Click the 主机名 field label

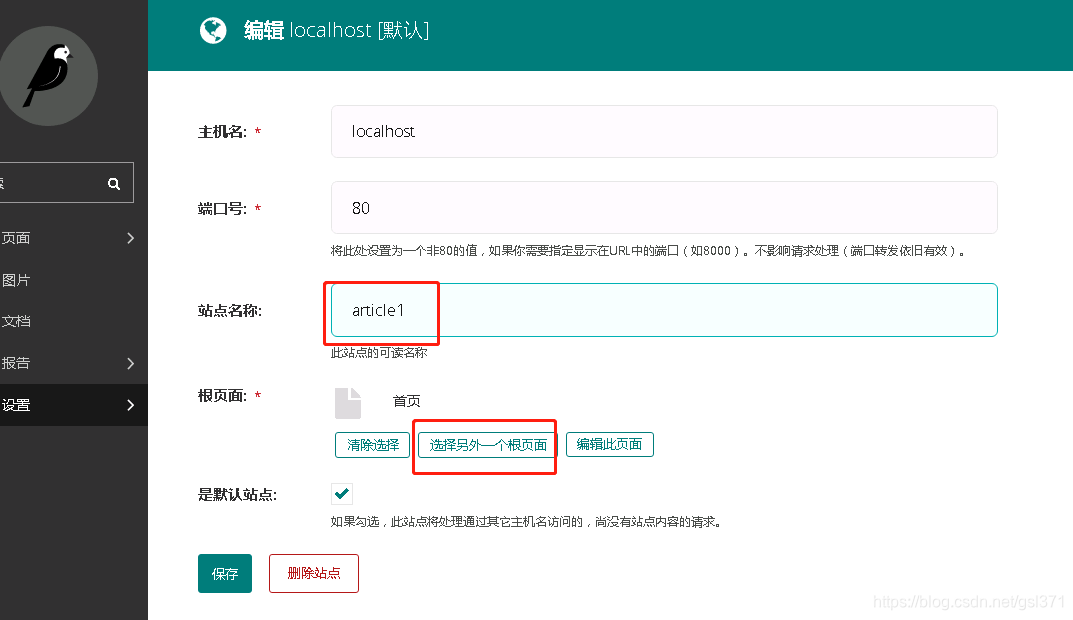(222, 132)
